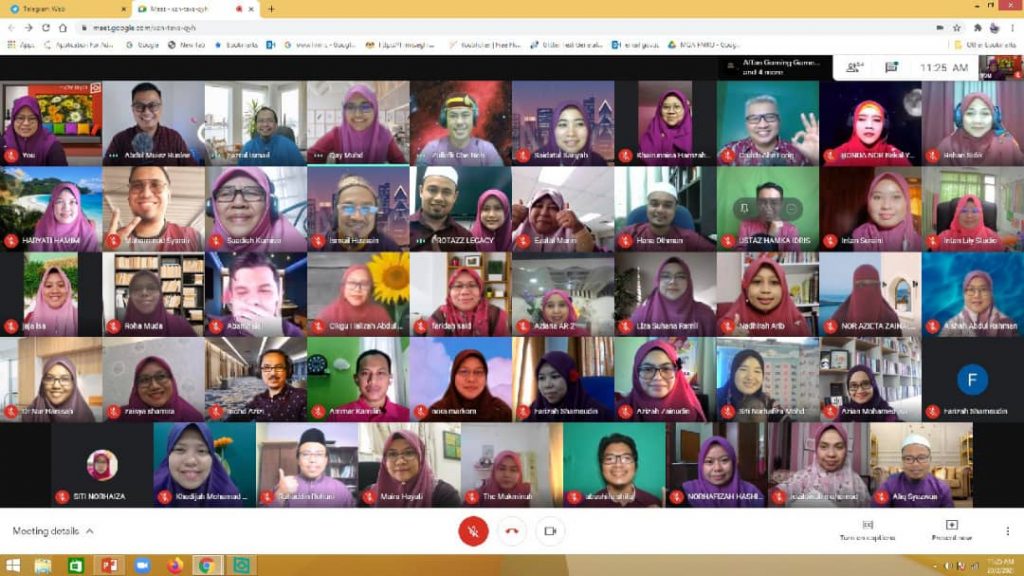The width and height of the screenshot is (1024, 576).
Task: Open the Apps shortcut in bookmarks bar
Action: coord(18,45)
